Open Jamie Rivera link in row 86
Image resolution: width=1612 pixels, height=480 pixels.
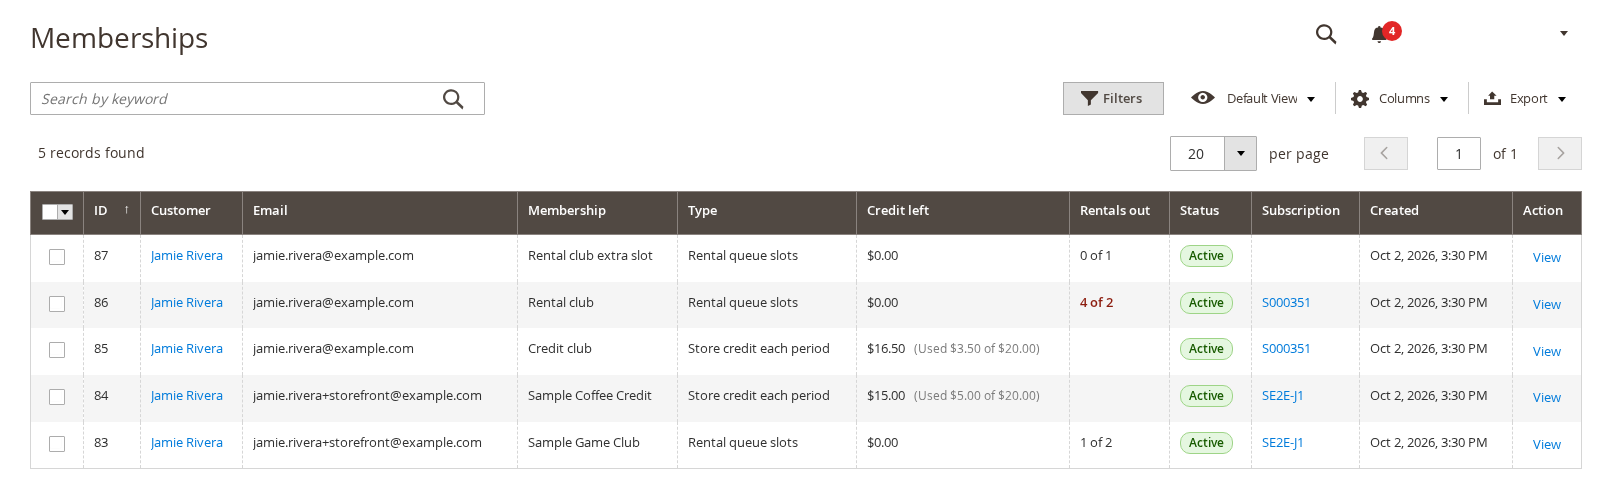click(x=187, y=303)
